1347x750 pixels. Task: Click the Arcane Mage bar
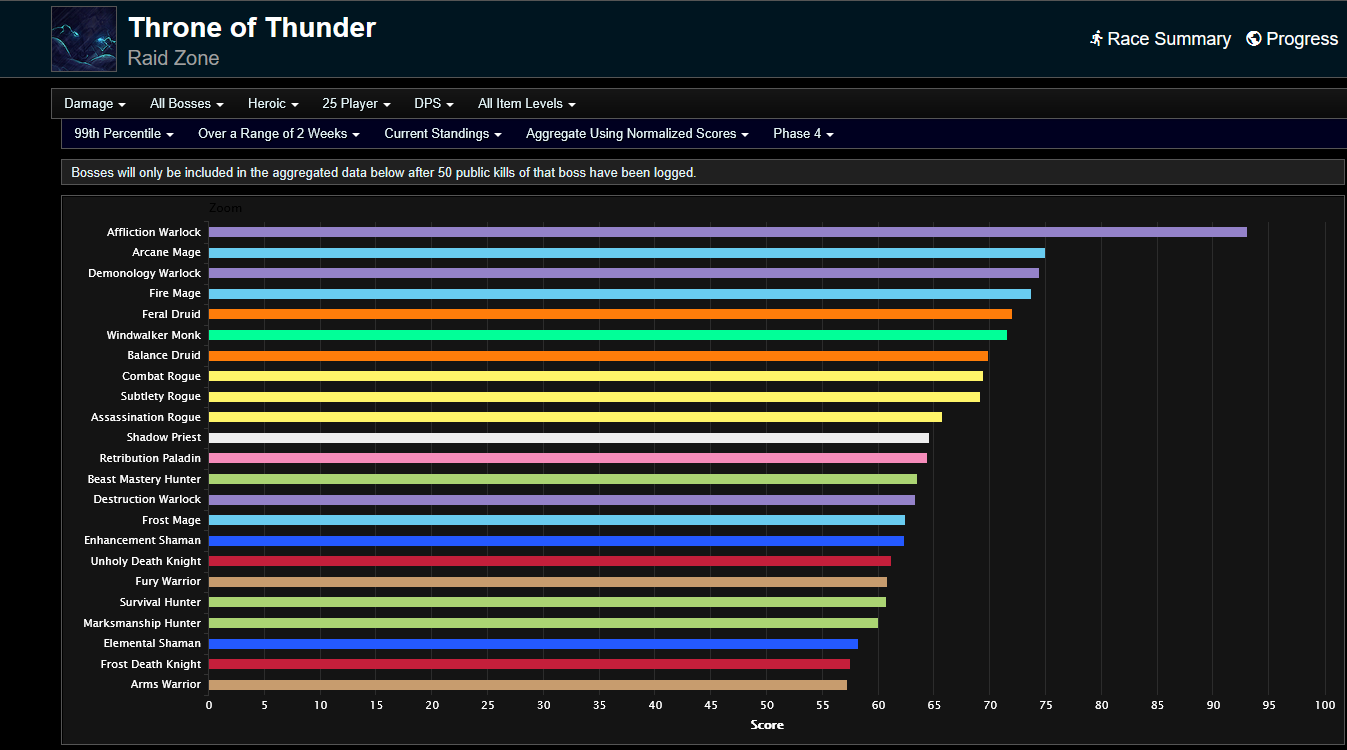click(627, 253)
